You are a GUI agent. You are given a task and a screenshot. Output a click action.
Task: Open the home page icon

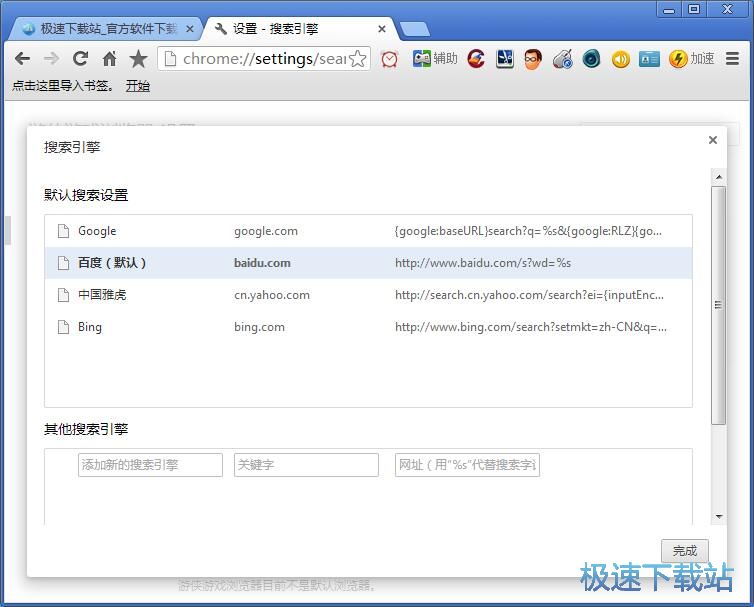coord(110,59)
